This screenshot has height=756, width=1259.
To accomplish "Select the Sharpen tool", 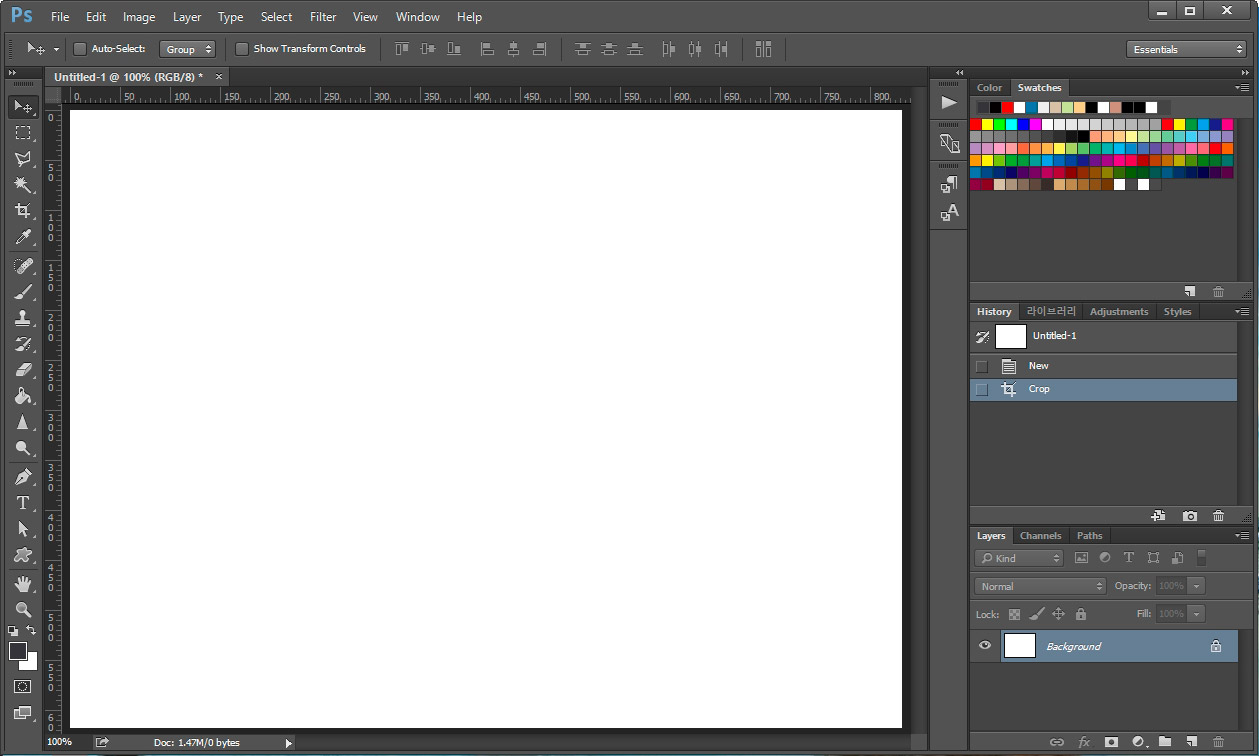I will click(23, 422).
